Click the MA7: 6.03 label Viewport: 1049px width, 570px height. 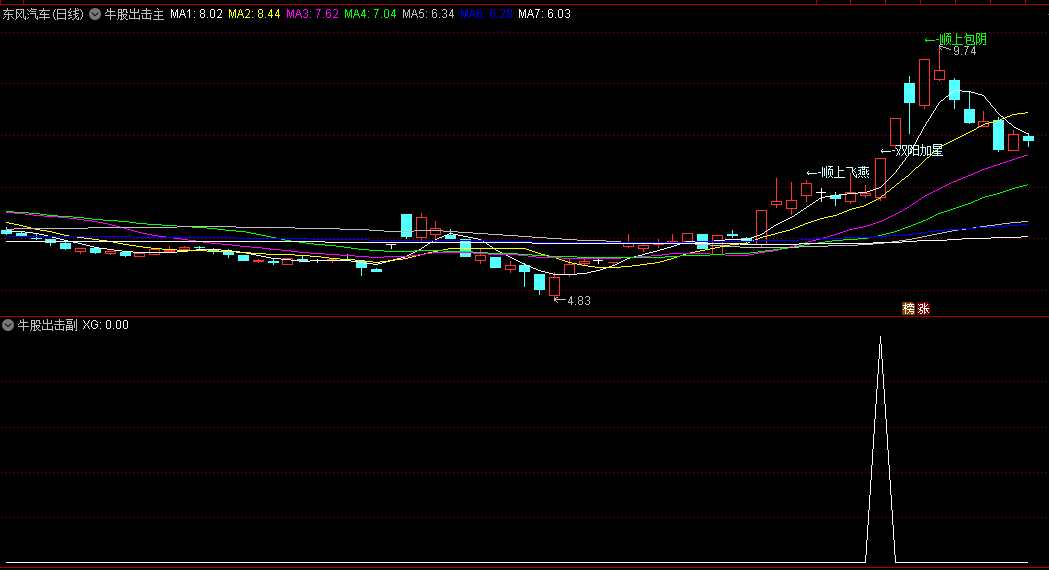545,14
